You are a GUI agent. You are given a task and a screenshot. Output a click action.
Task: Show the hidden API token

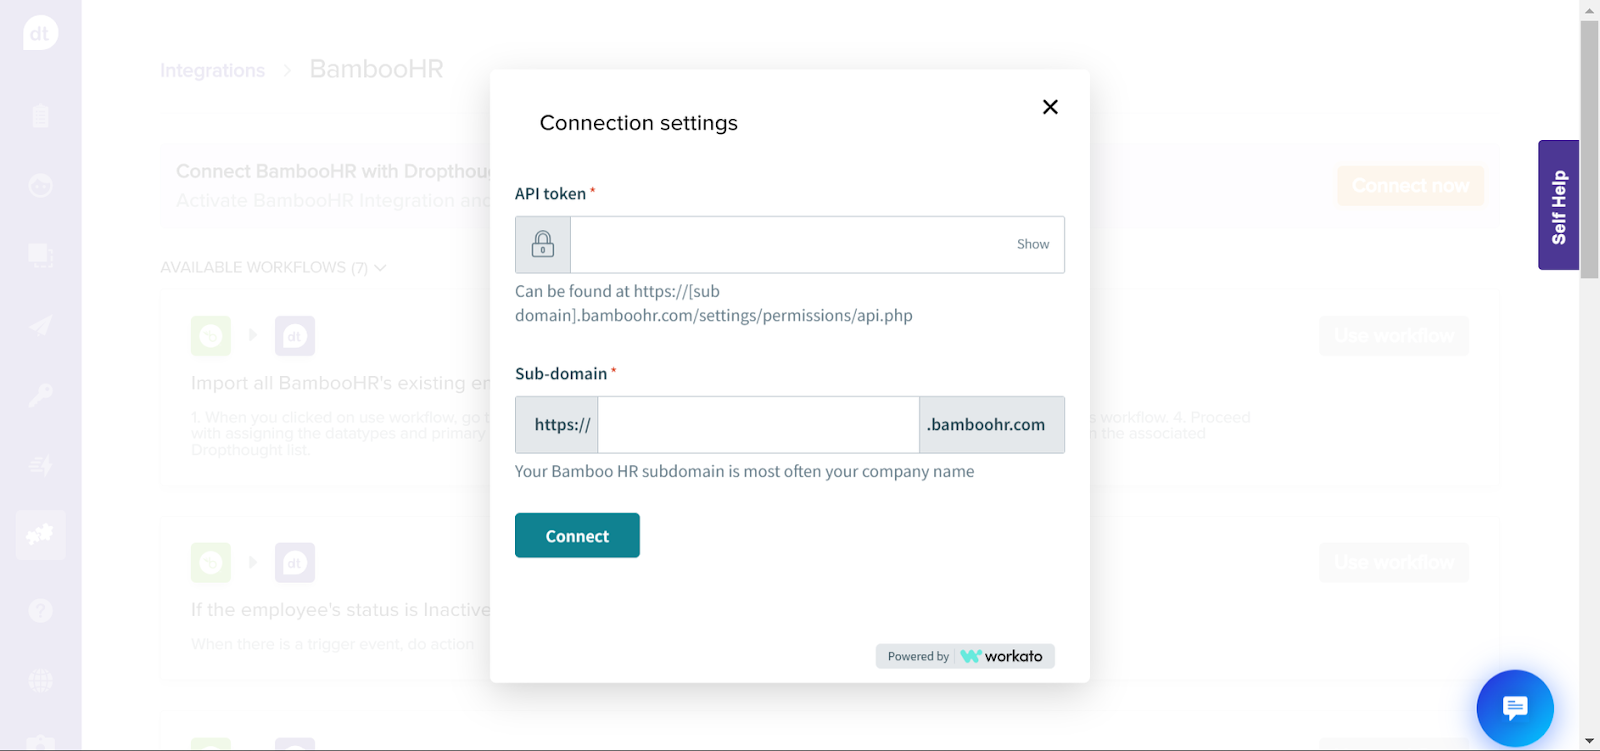[1033, 245]
